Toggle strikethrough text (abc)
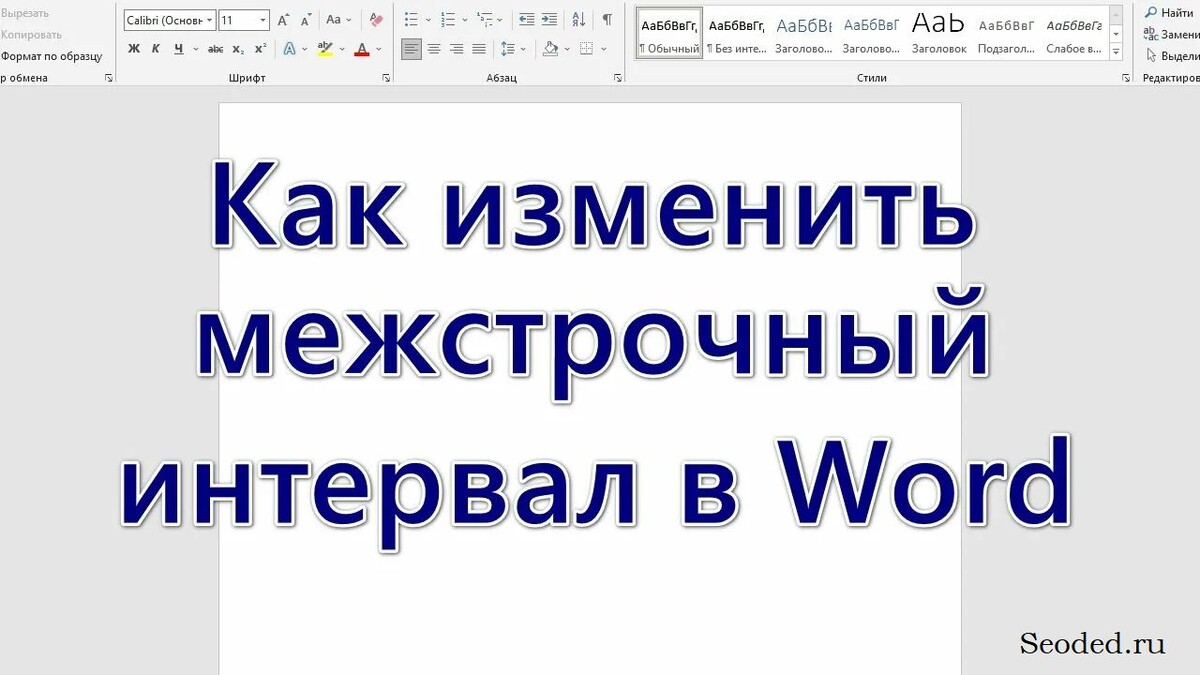This screenshot has height=675, width=1200. click(x=215, y=49)
